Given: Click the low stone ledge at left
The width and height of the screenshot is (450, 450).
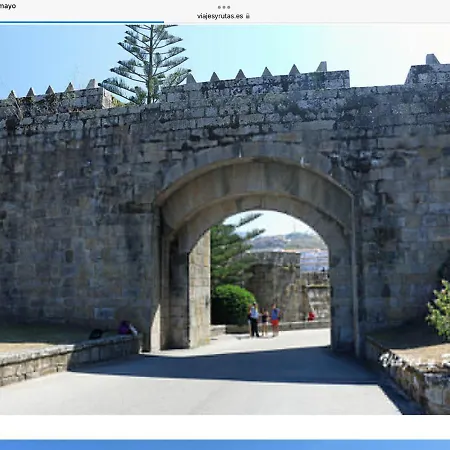Looking at the screenshot, I should tap(68, 359).
